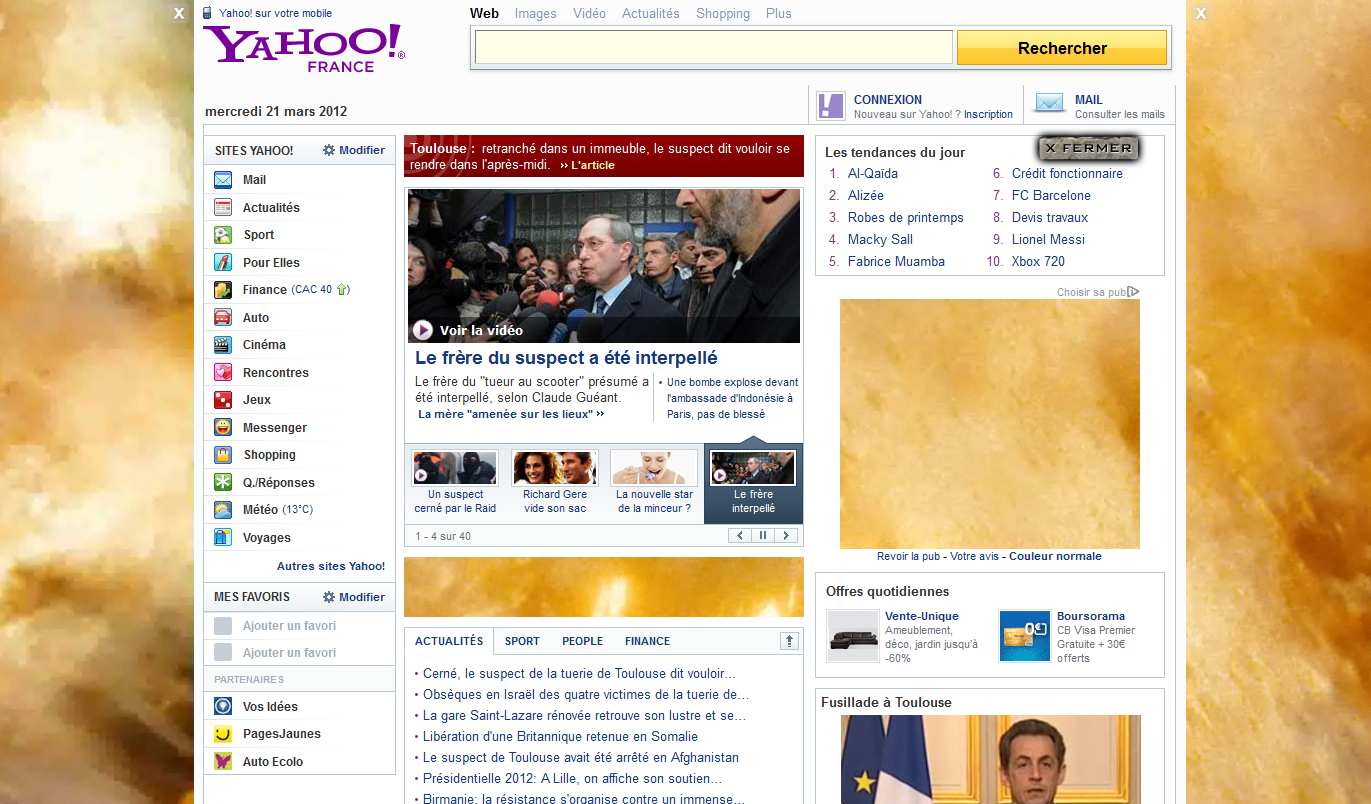Close the right background ad with X
The height and width of the screenshot is (804, 1371).
[x=1201, y=13]
